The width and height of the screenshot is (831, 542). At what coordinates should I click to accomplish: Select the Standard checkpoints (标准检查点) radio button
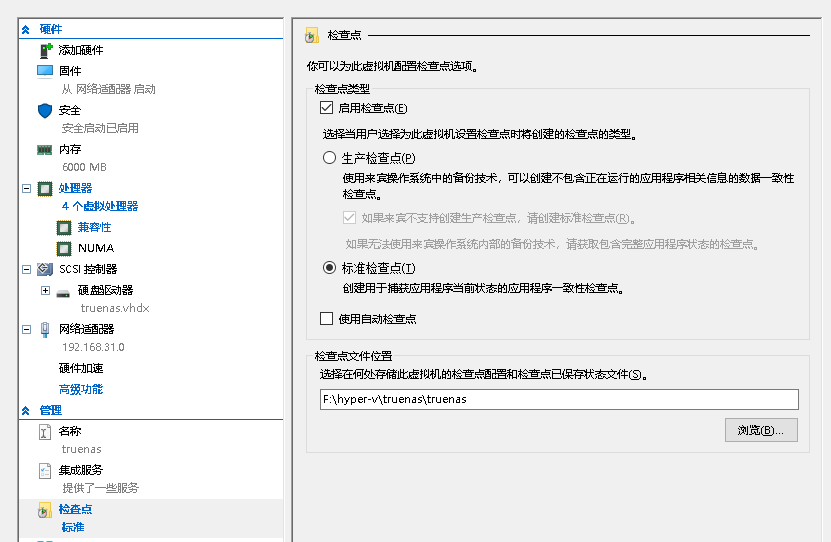(329, 268)
